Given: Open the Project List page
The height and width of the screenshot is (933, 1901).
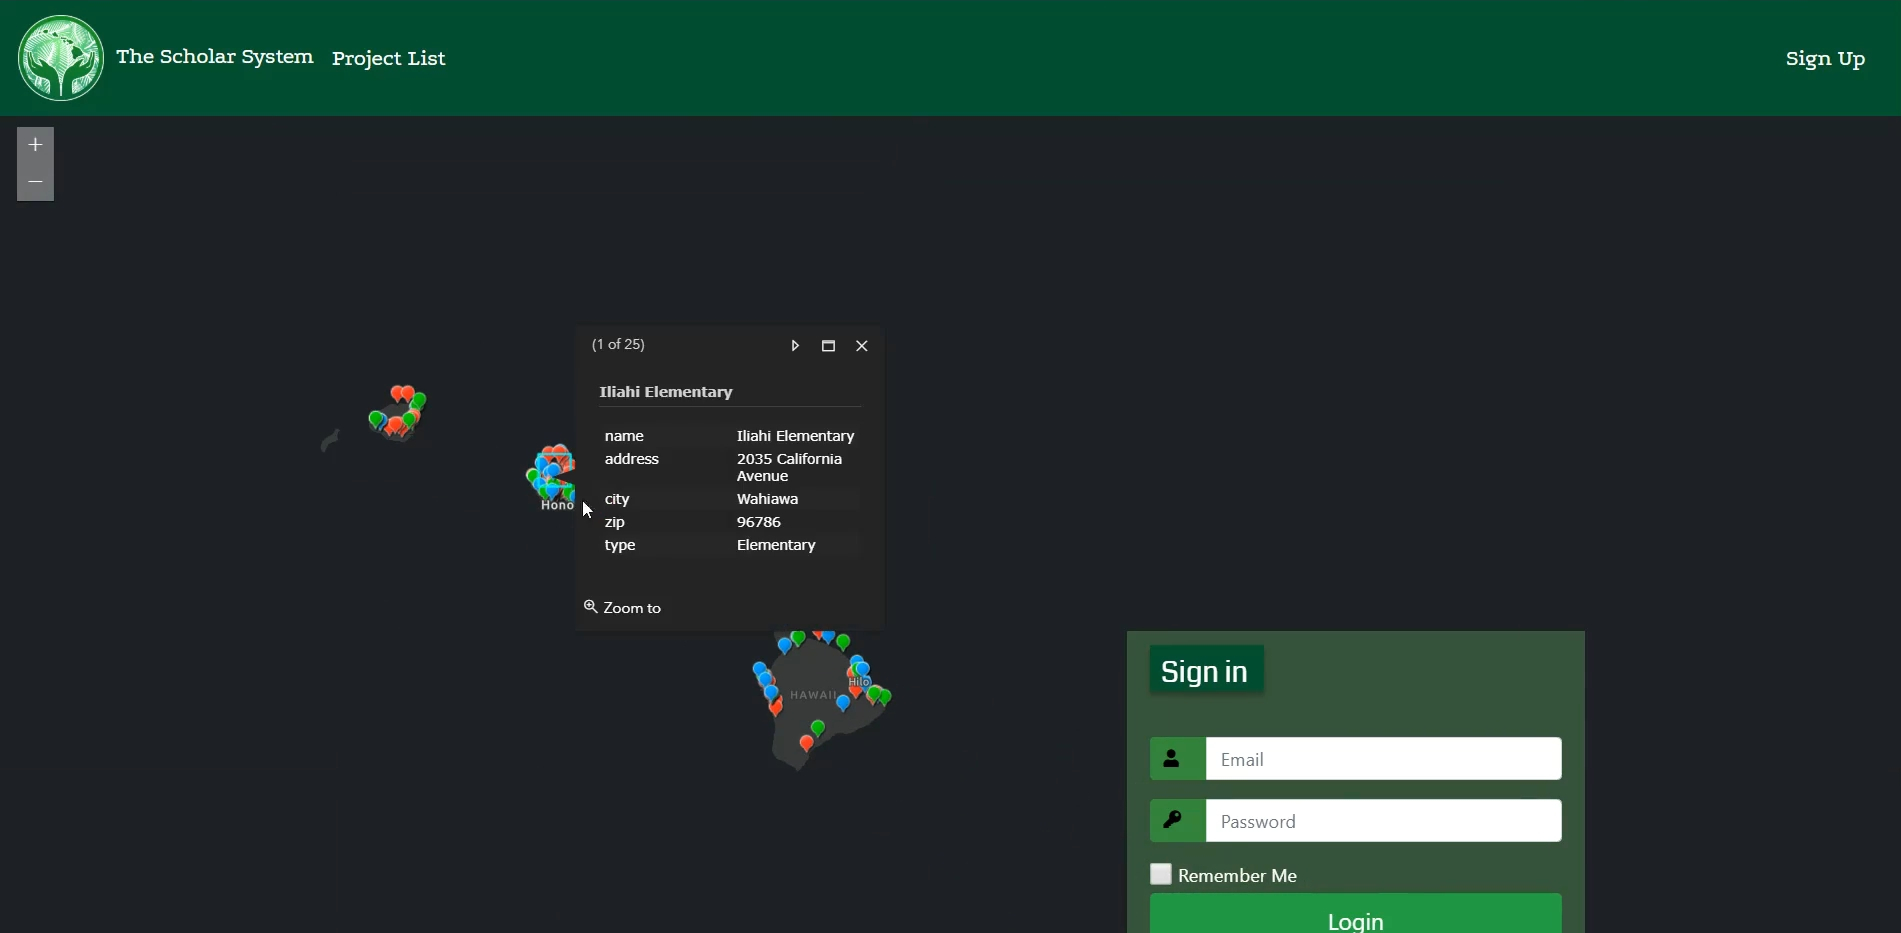Looking at the screenshot, I should [388, 58].
